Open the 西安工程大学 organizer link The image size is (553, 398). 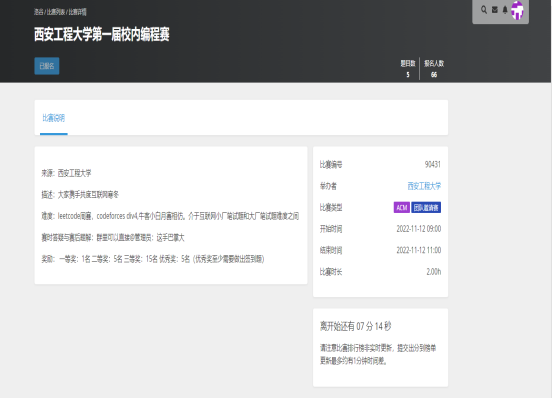[x=424, y=186]
